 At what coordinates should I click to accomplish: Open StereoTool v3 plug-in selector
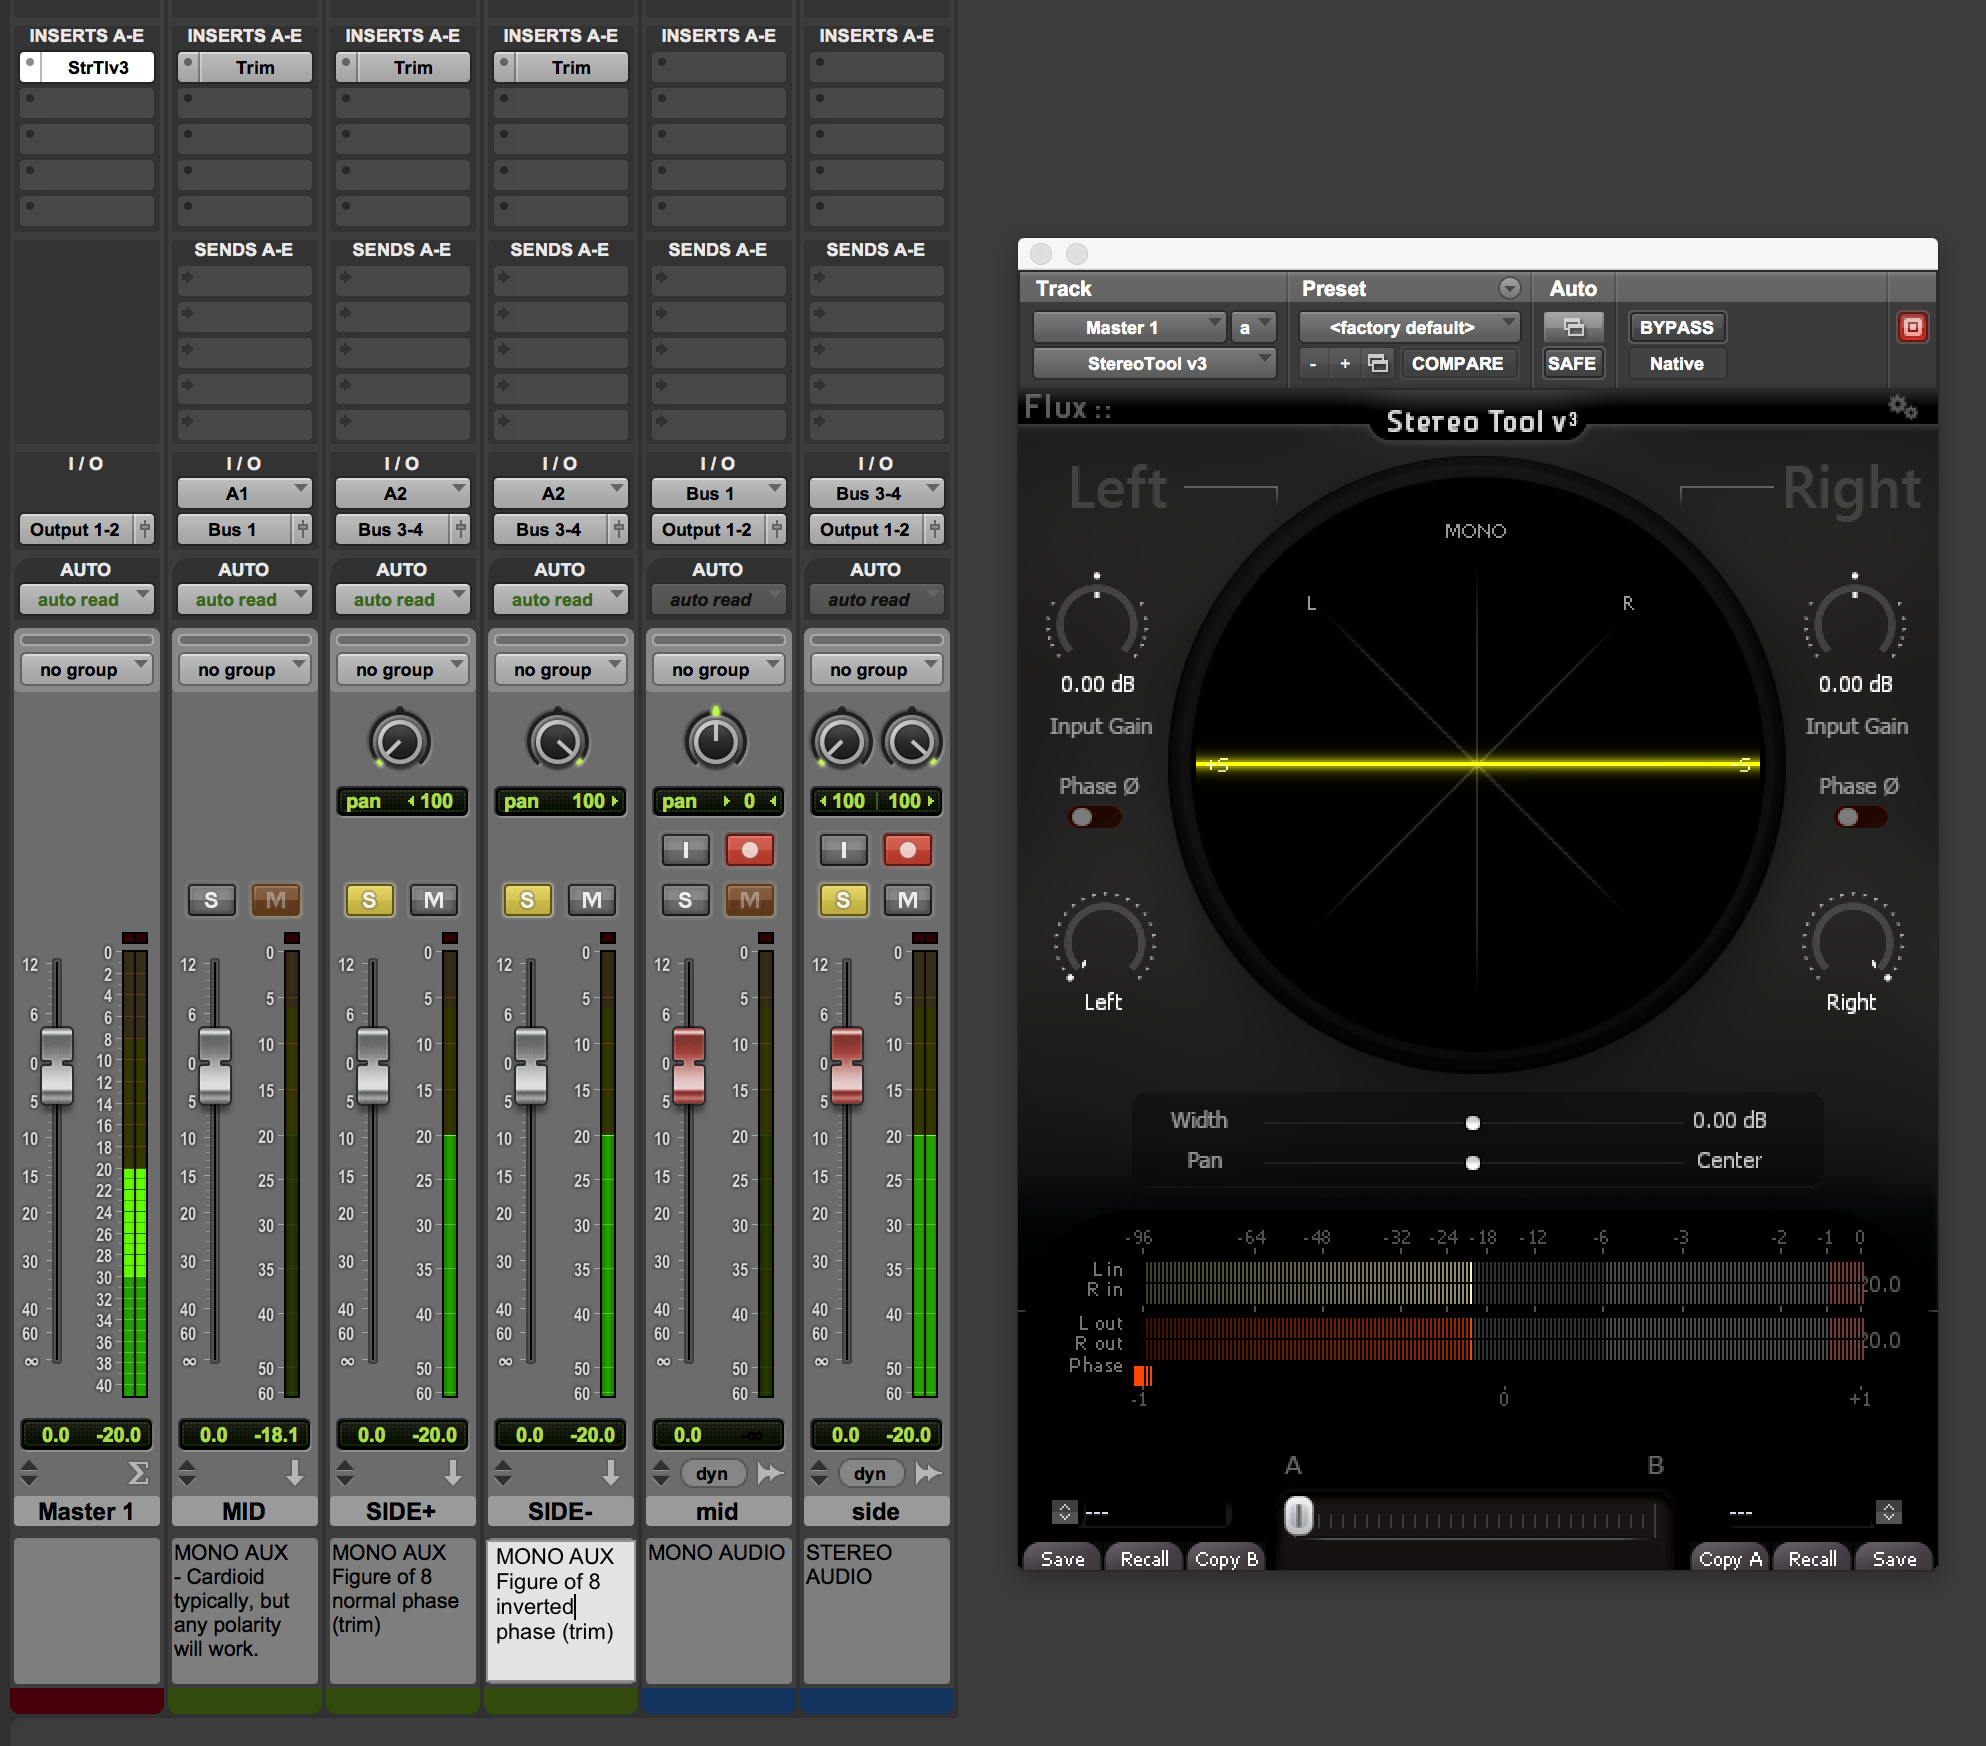[1154, 363]
